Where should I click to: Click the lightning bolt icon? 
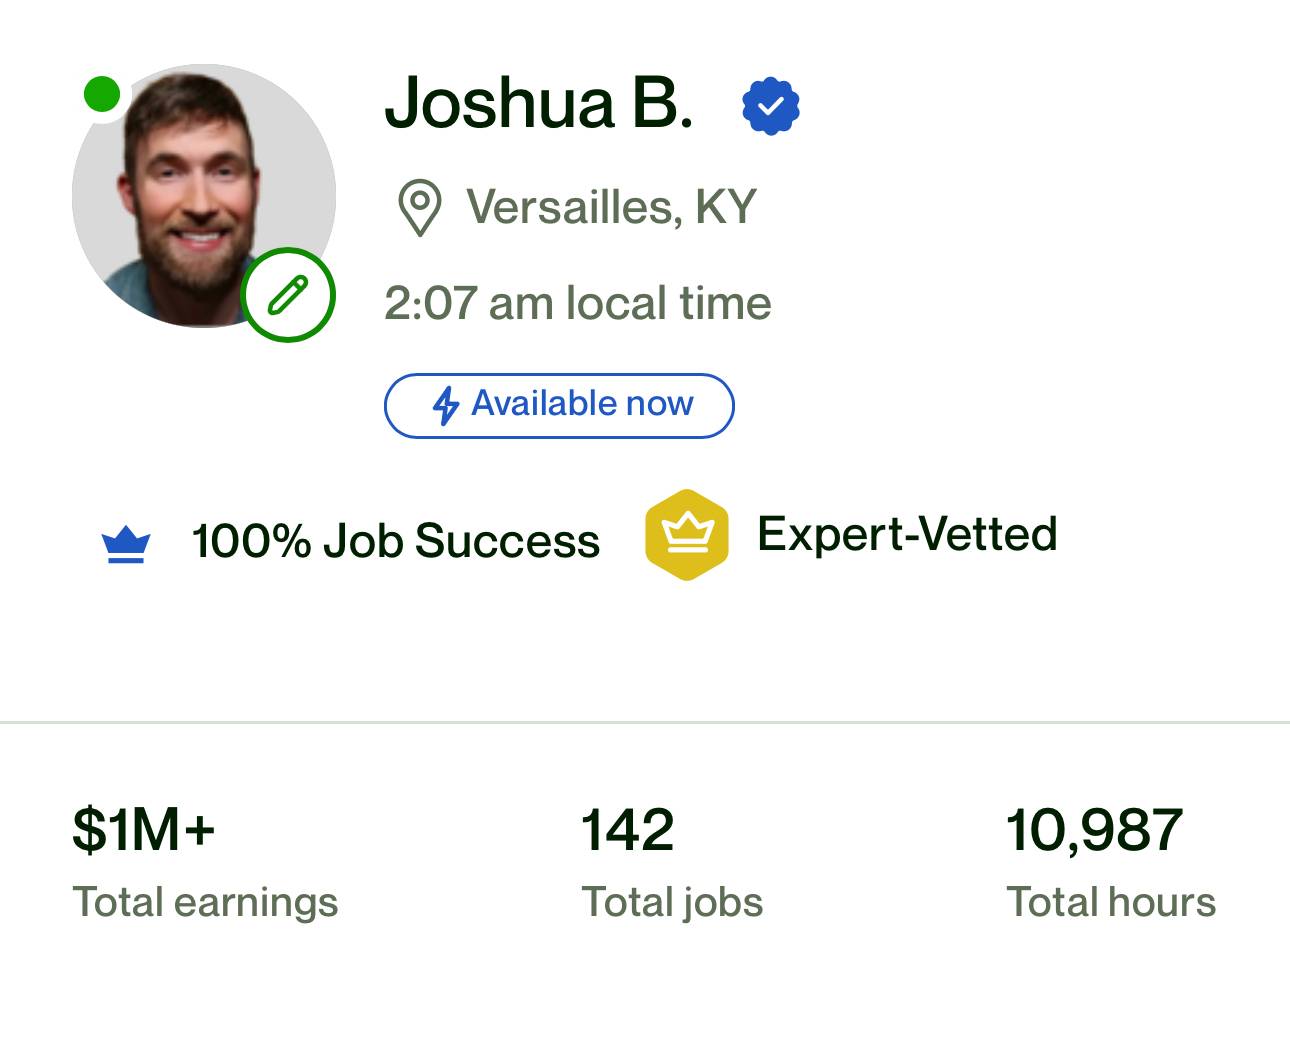446,405
